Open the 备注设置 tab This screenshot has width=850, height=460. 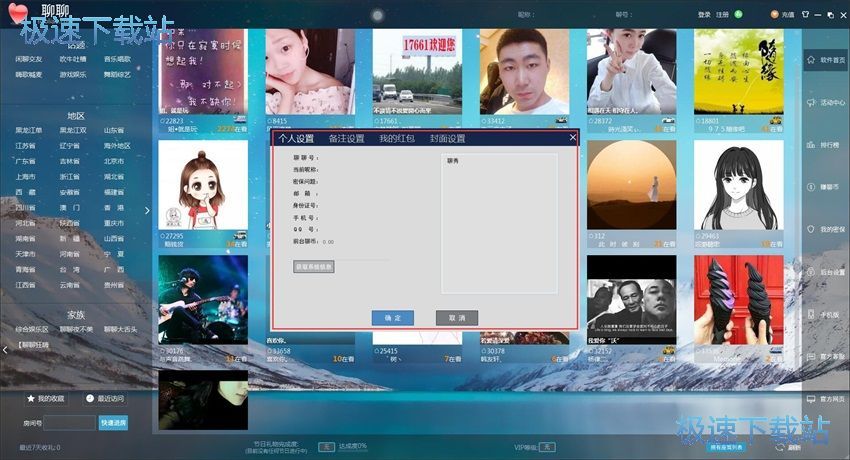point(346,139)
